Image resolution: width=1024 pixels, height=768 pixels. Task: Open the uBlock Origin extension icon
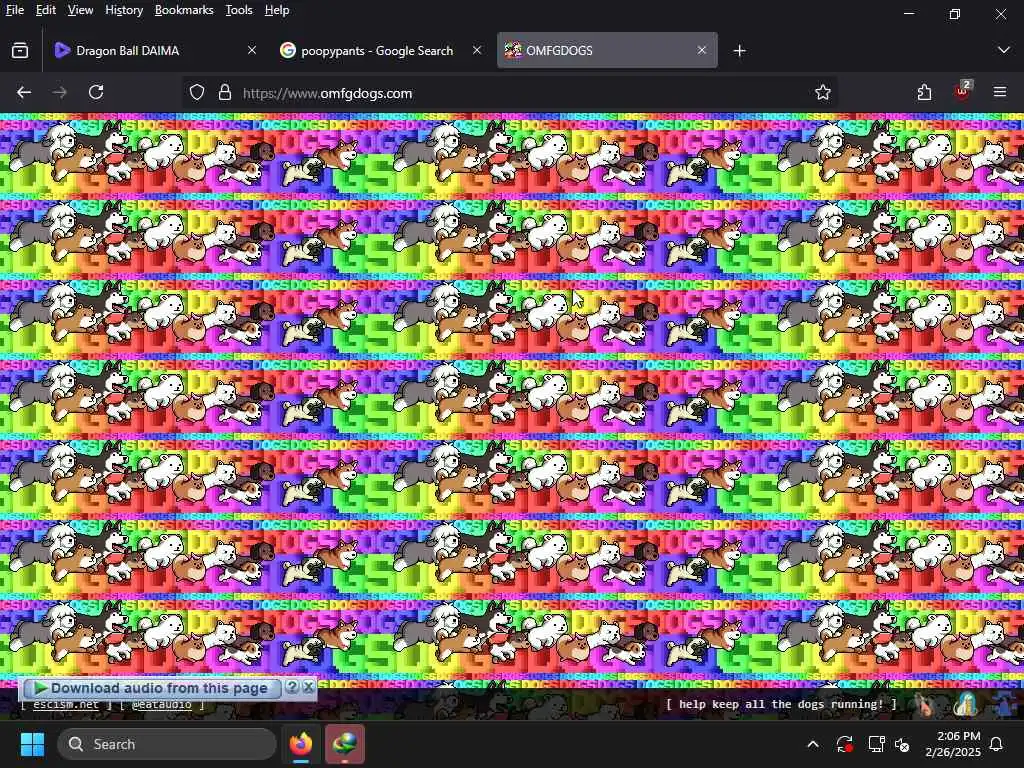pyautogui.click(x=962, y=91)
